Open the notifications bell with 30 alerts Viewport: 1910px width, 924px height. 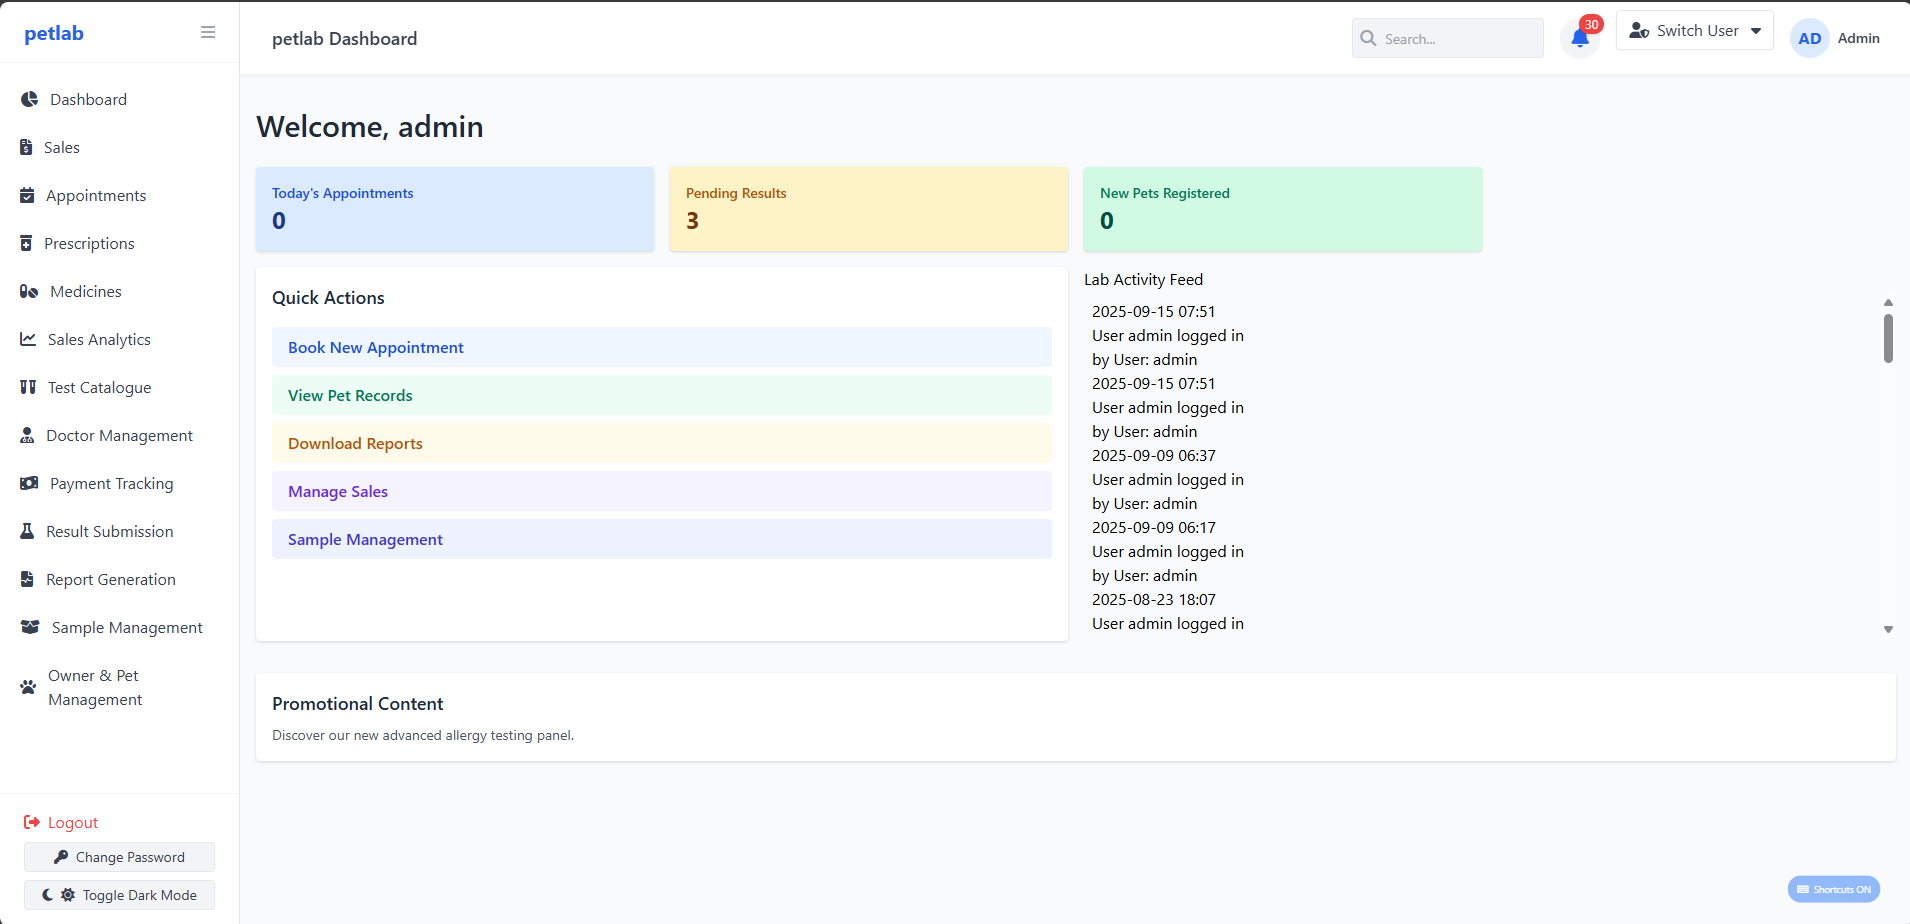[x=1580, y=37]
